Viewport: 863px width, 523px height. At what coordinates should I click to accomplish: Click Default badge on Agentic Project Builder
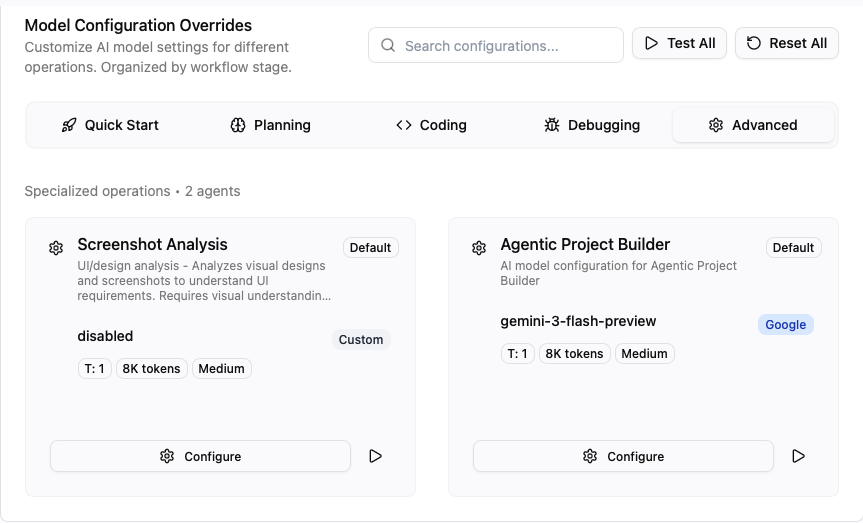tap(793, 248)
